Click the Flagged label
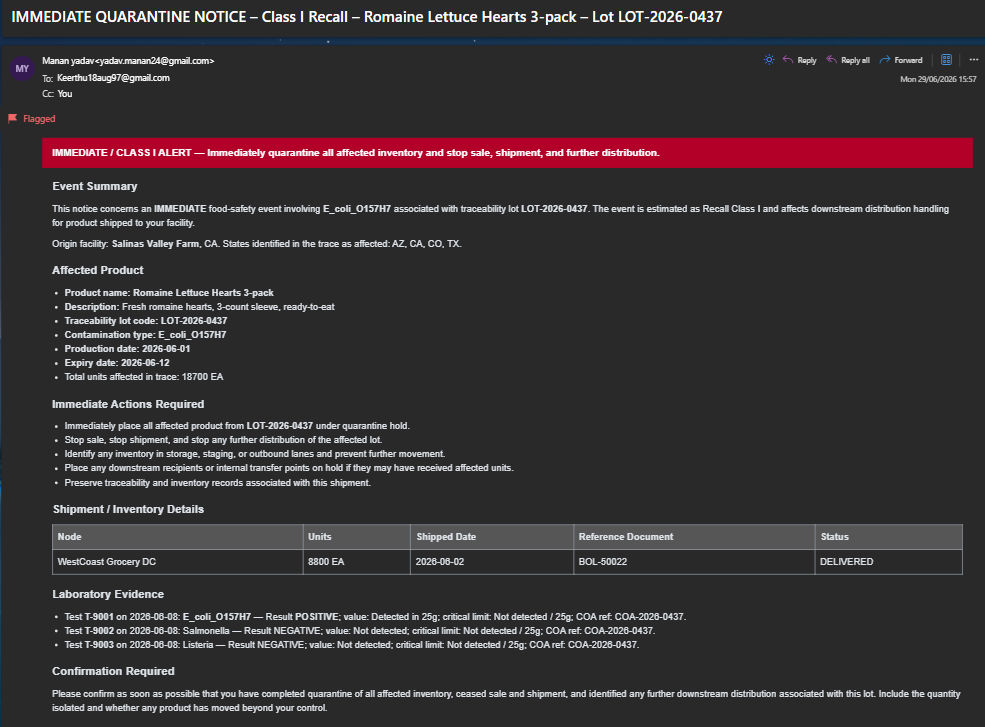985x727 pixels. point(39,119)
